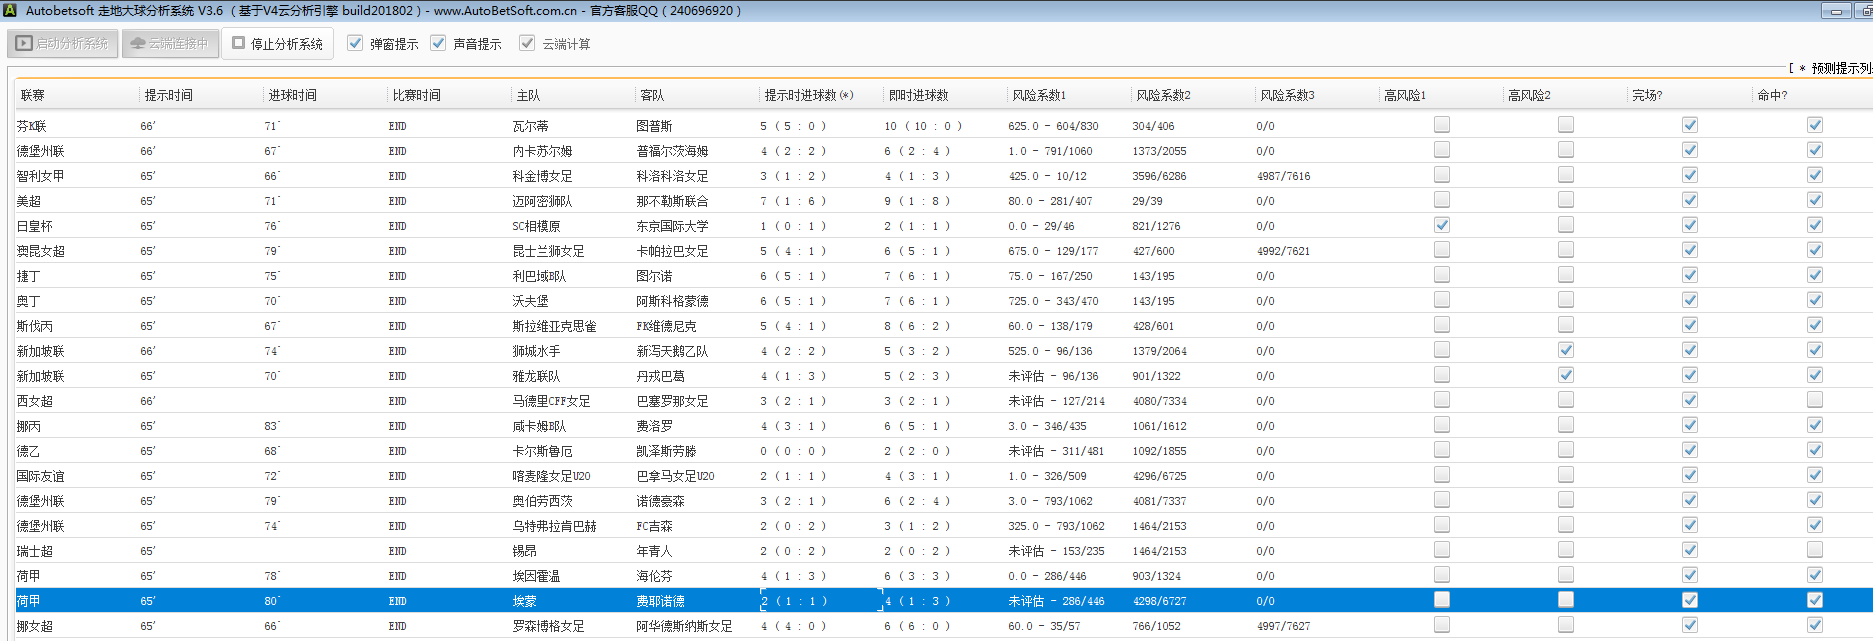Click the 停止分析系统 stop button
Viewport: 1873px width, 641px height.
[277, 44]
